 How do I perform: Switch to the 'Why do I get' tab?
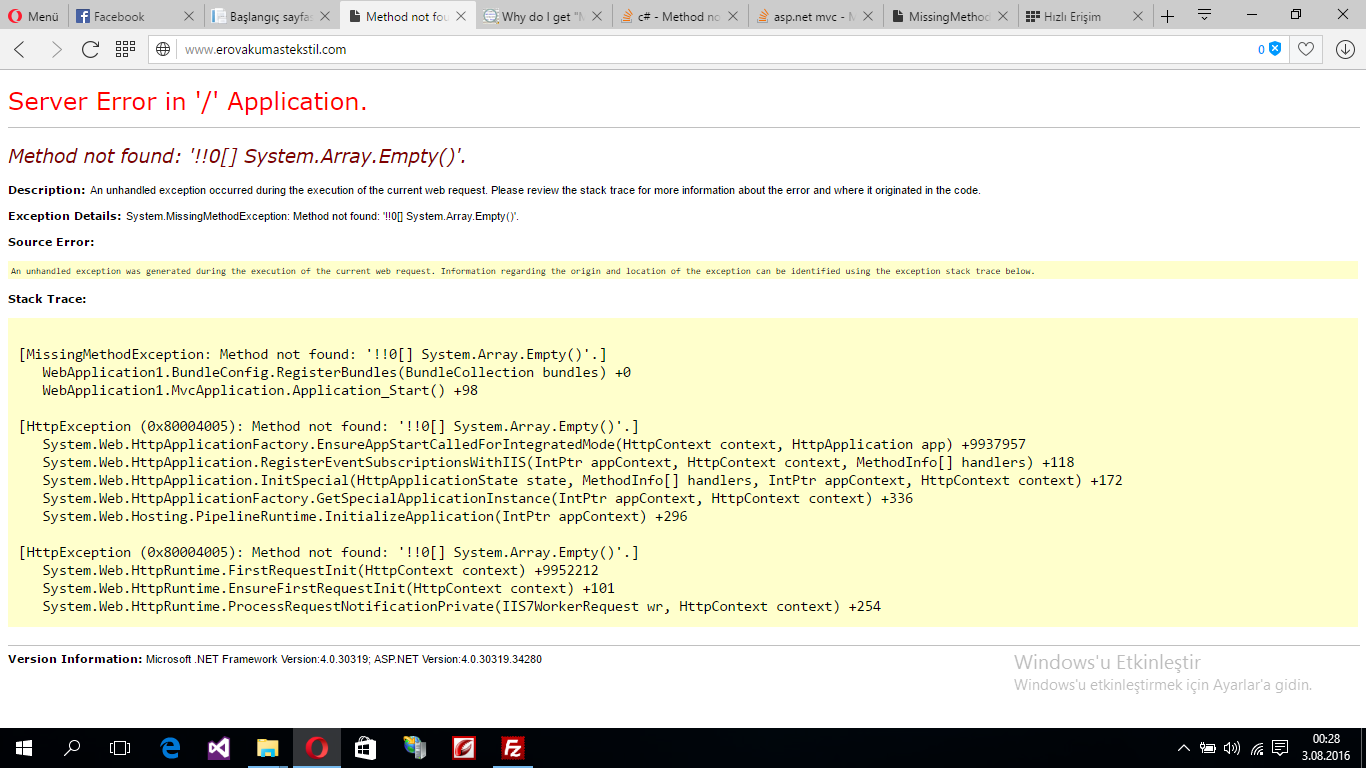[x=533, y=16]
